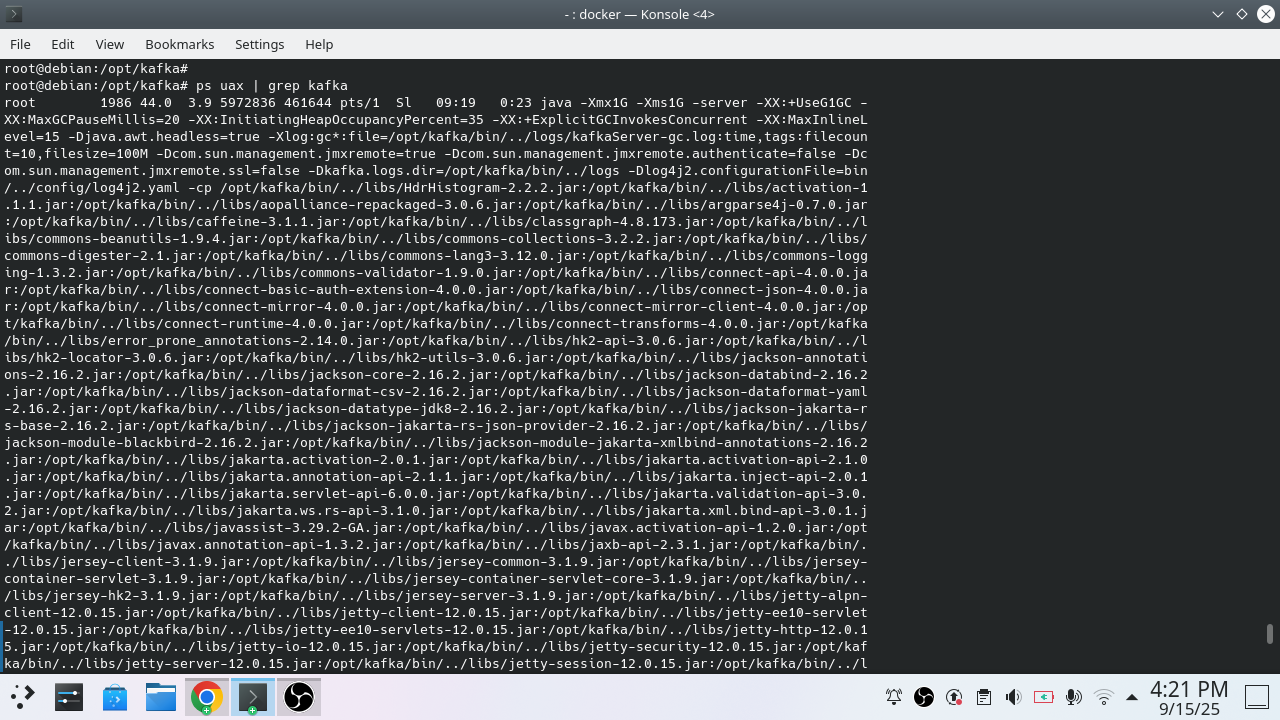Click the show desktop button

[x=1256, y=697]
